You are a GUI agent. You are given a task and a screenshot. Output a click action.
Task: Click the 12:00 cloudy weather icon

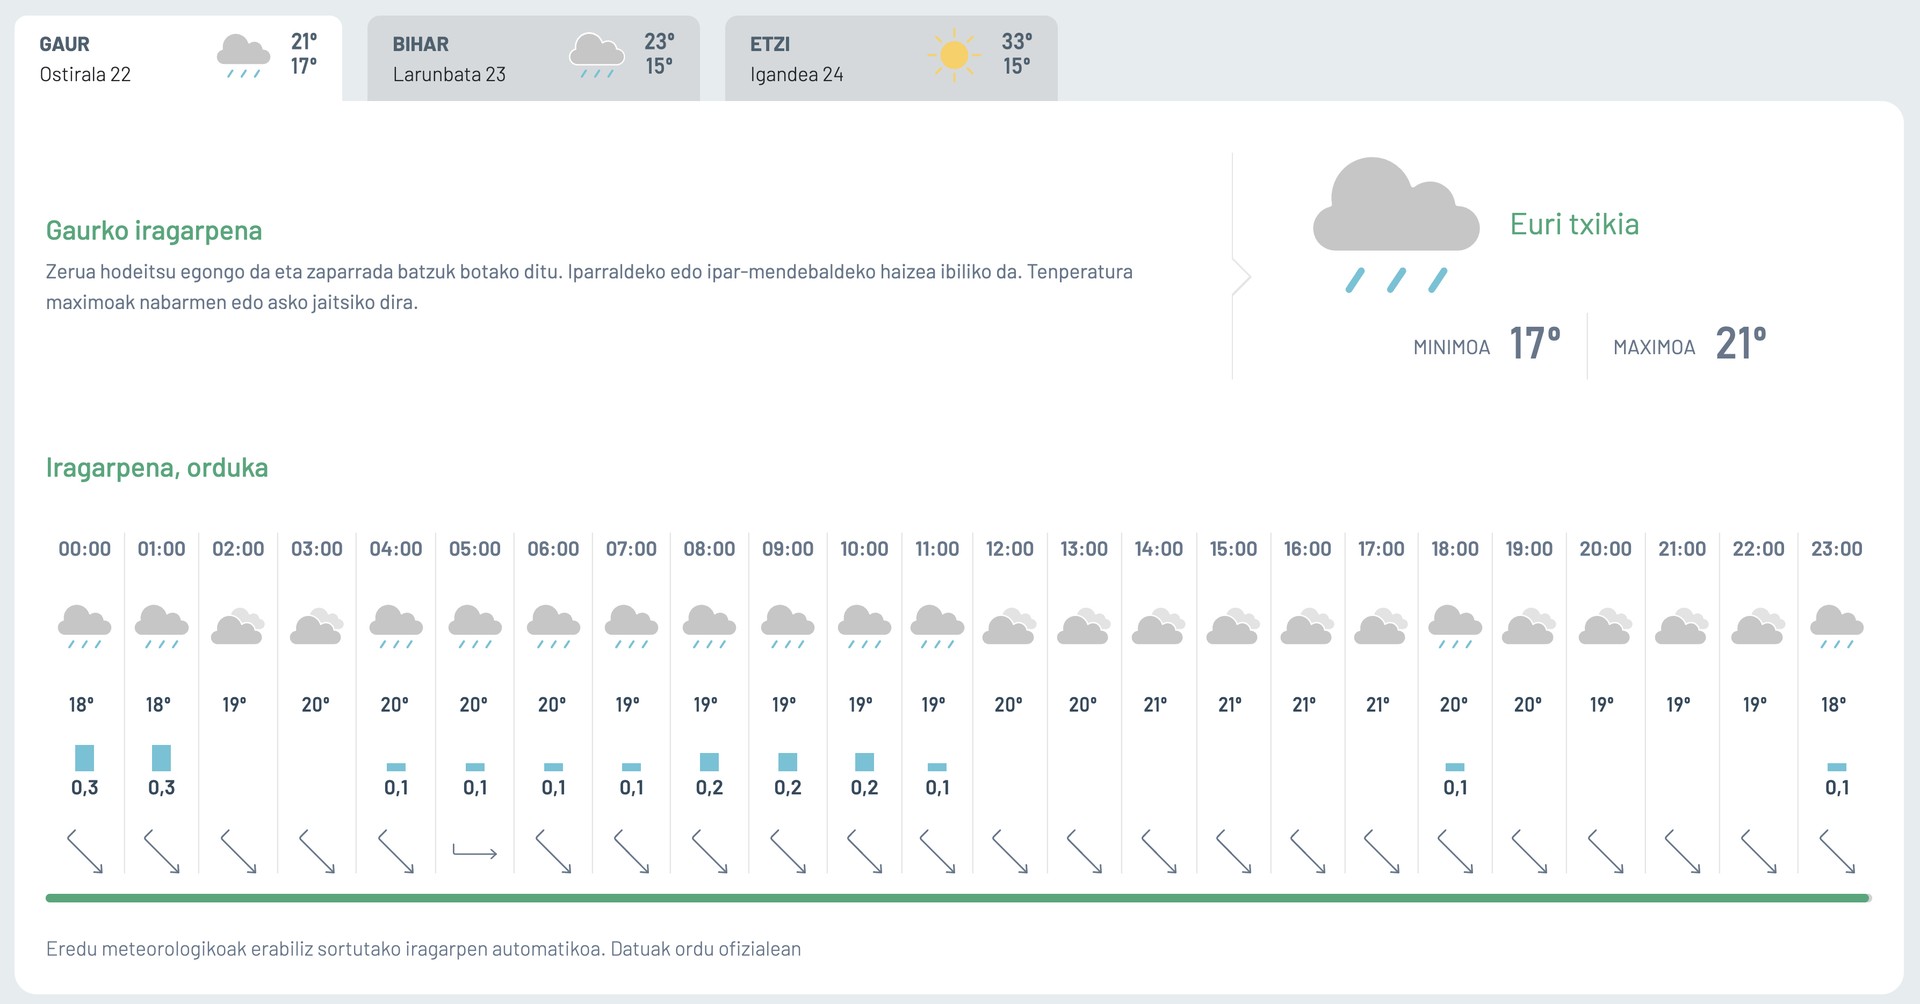tap(1009, 626)
